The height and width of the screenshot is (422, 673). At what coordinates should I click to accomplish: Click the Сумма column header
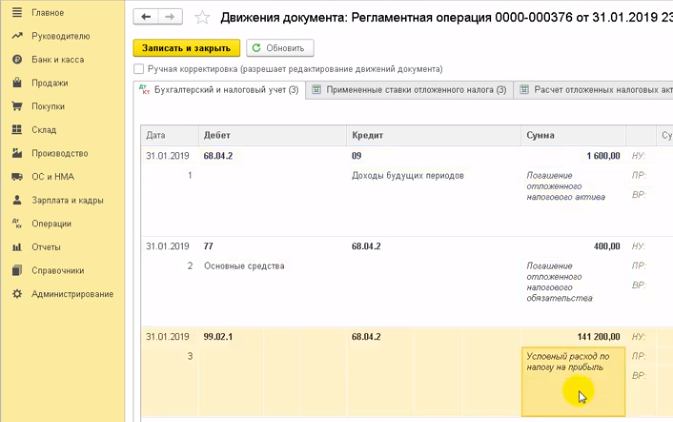(x=540, y=134)
